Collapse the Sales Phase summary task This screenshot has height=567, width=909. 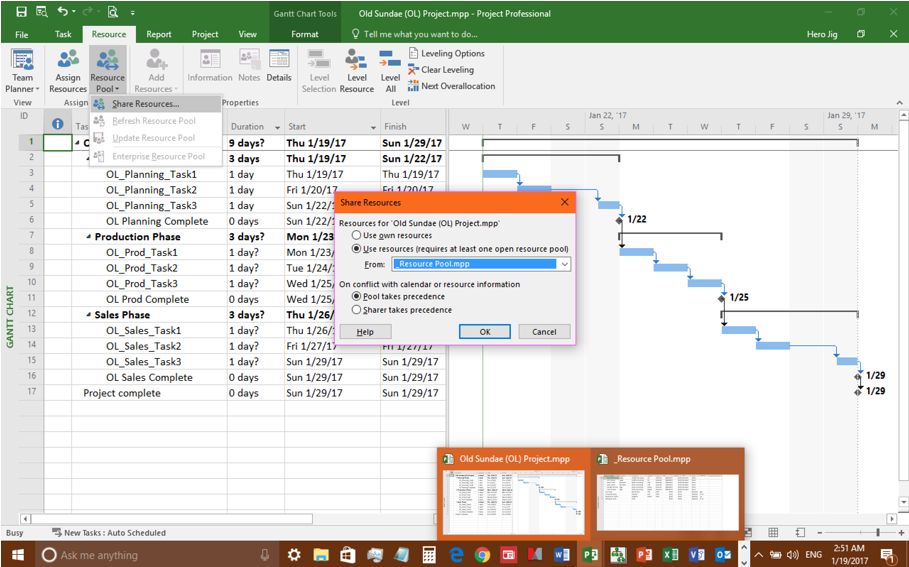coord(89,315)
